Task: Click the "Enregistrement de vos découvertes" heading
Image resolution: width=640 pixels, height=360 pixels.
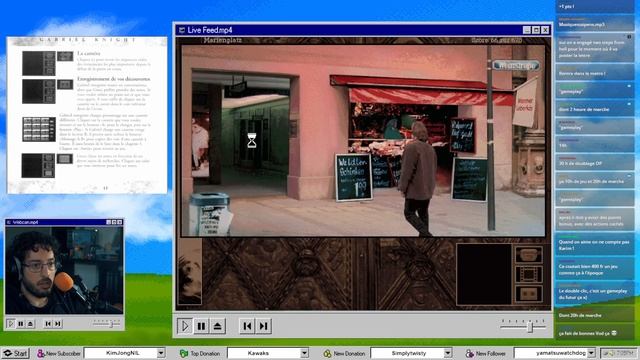Action: (x=113, y=79)
